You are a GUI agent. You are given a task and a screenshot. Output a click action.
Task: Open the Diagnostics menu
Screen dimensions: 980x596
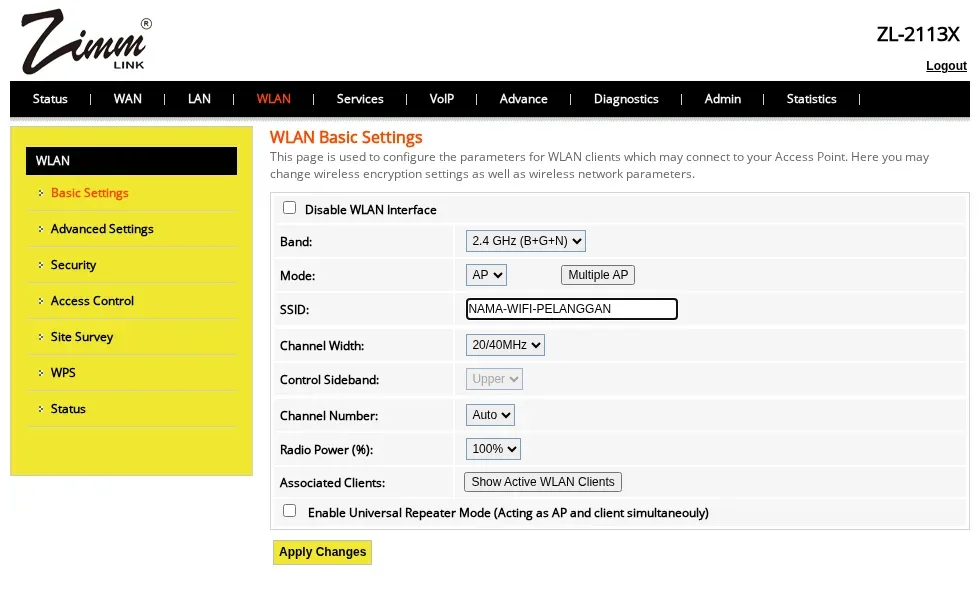click(x=626, y=99)
